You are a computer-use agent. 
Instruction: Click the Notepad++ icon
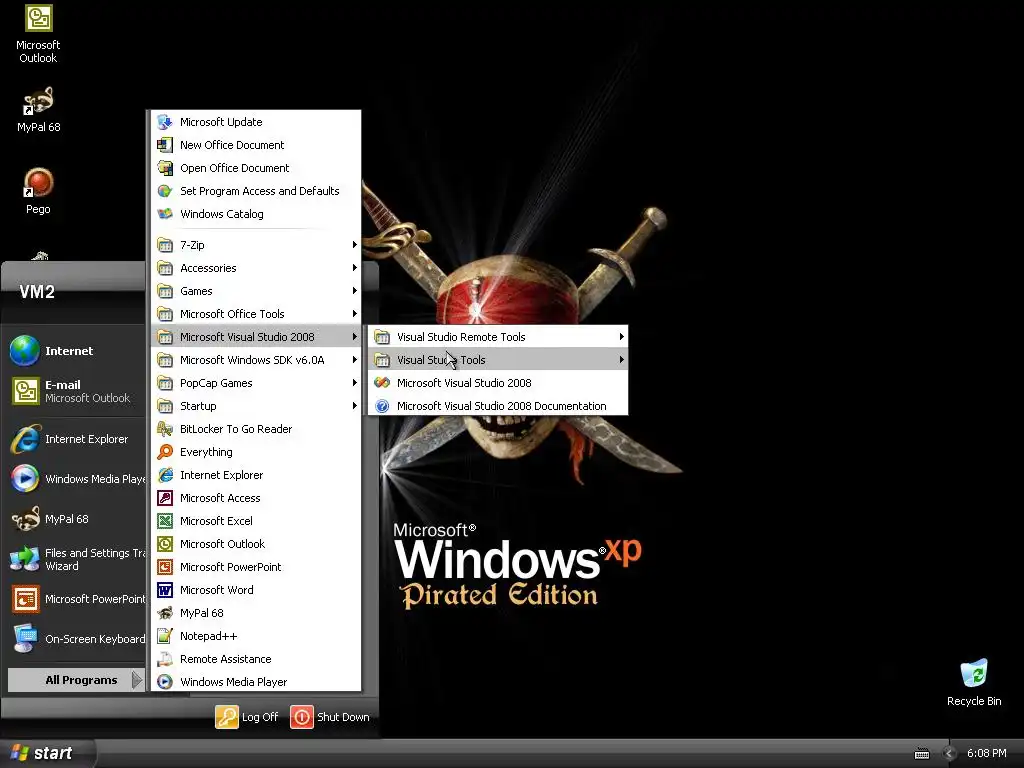pyautogui.click(x=165, y=636)
